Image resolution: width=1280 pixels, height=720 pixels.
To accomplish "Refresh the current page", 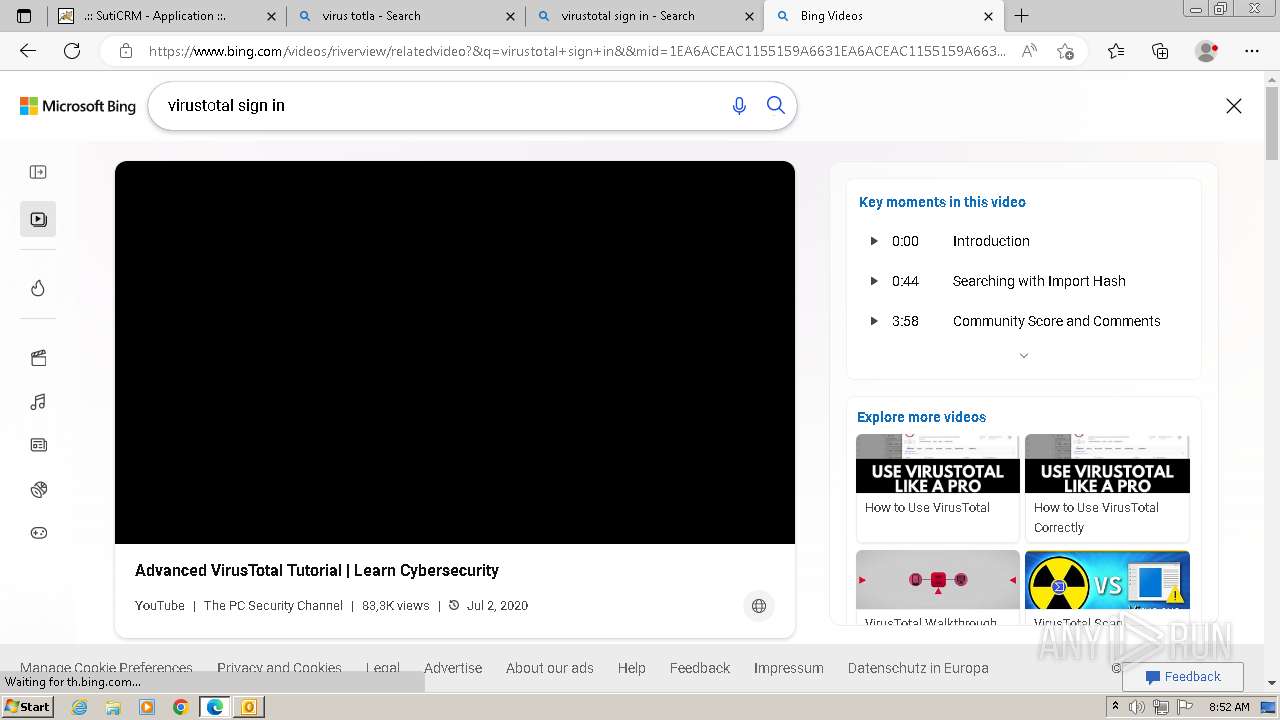I will point(72,51).
